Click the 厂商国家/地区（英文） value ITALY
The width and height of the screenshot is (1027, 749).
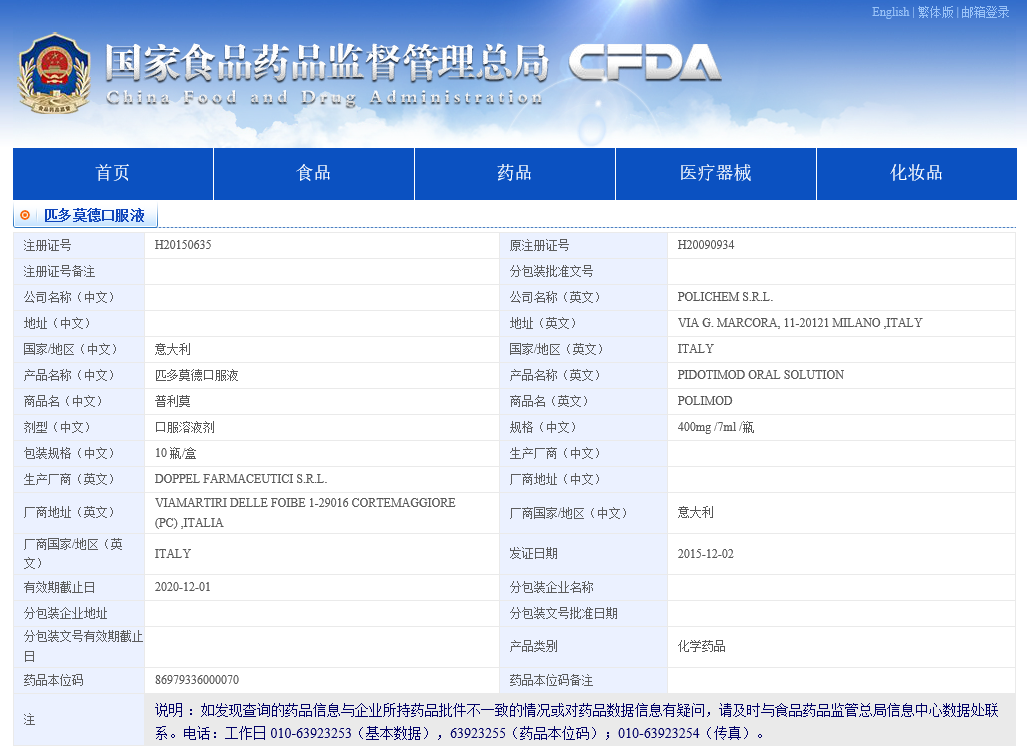(x=173, y=554)
